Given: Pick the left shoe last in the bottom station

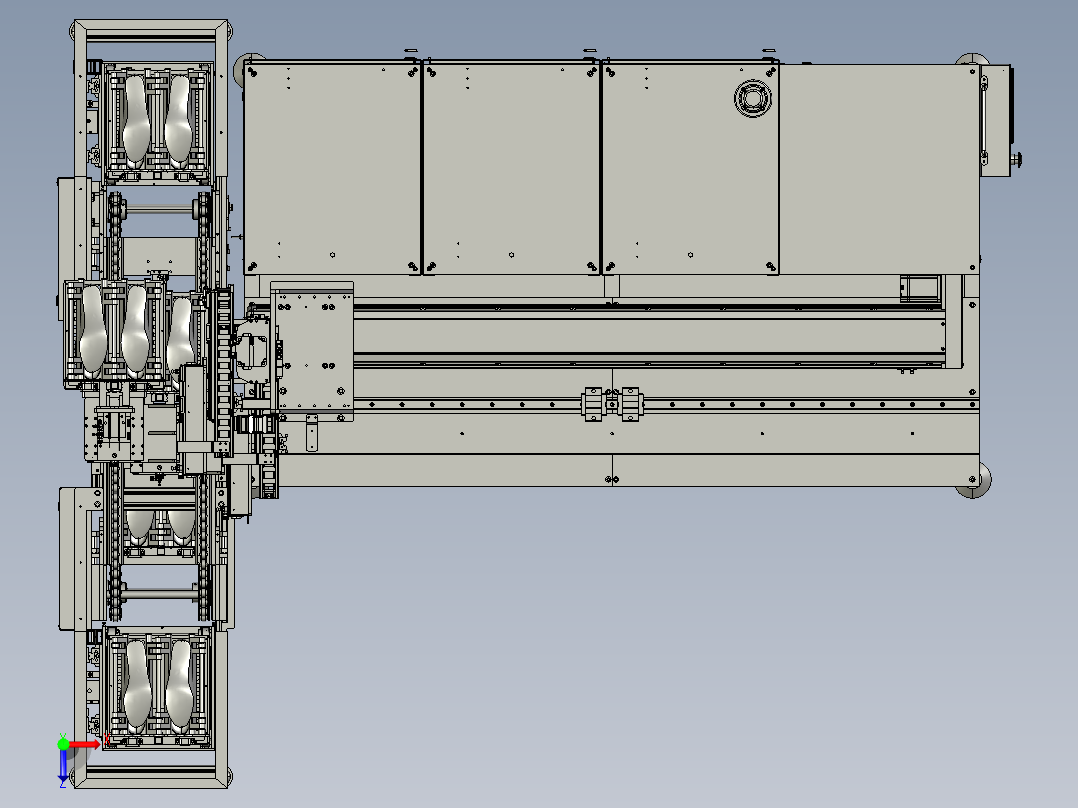Looking at the screenshot, I should [x=136, y=686].
